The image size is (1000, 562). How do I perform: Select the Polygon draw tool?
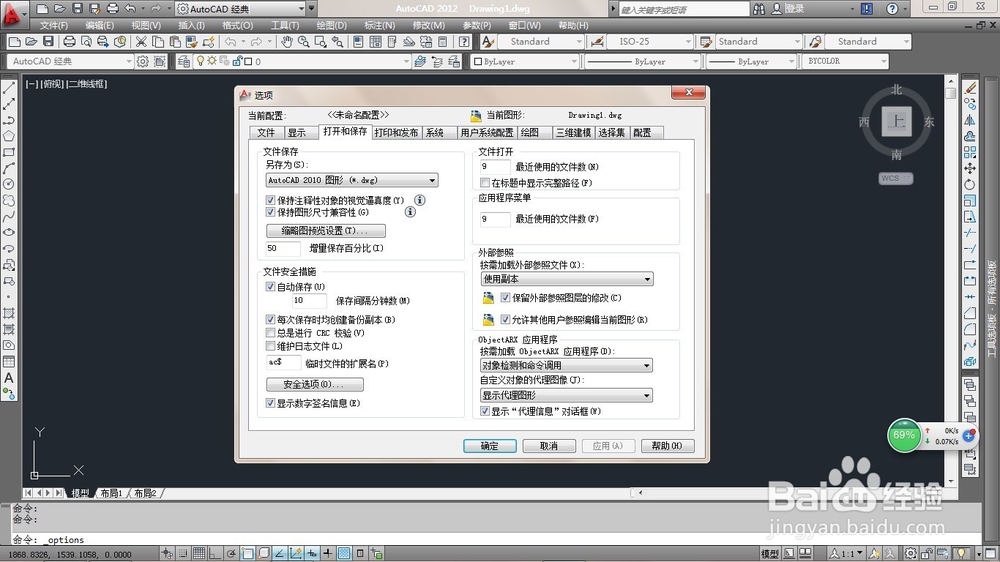pos(9,136)
